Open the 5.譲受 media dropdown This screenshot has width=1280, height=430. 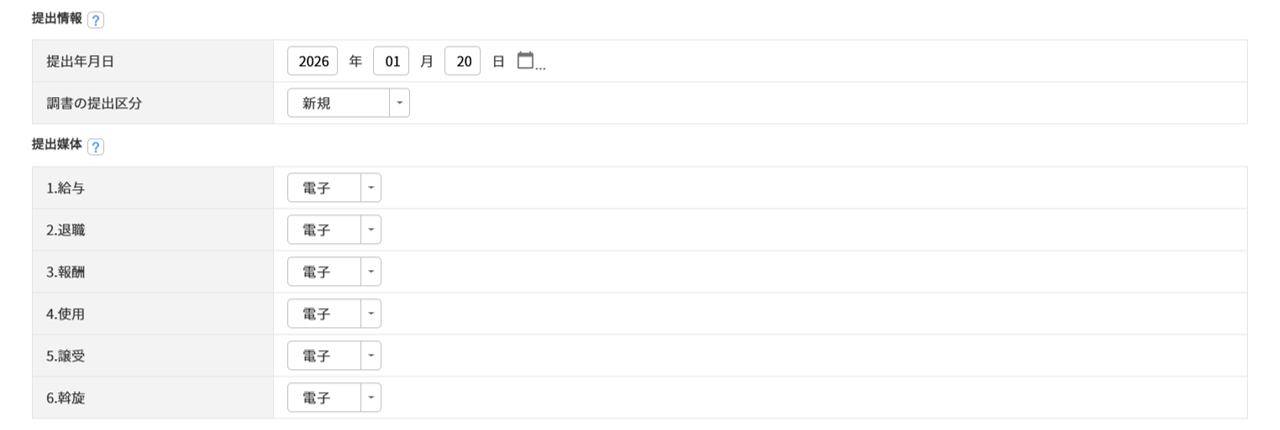pos(371,356)
